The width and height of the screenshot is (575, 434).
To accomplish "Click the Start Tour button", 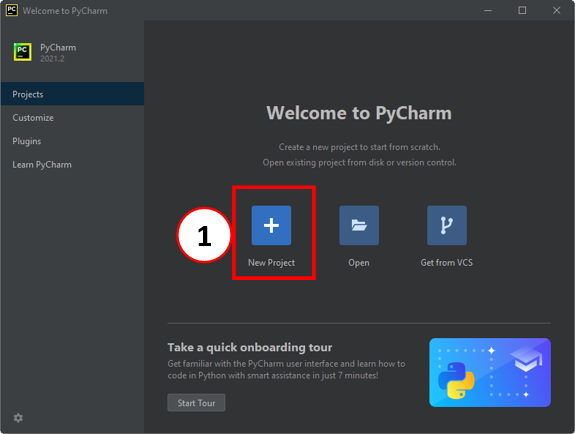I will pos(196,403).
